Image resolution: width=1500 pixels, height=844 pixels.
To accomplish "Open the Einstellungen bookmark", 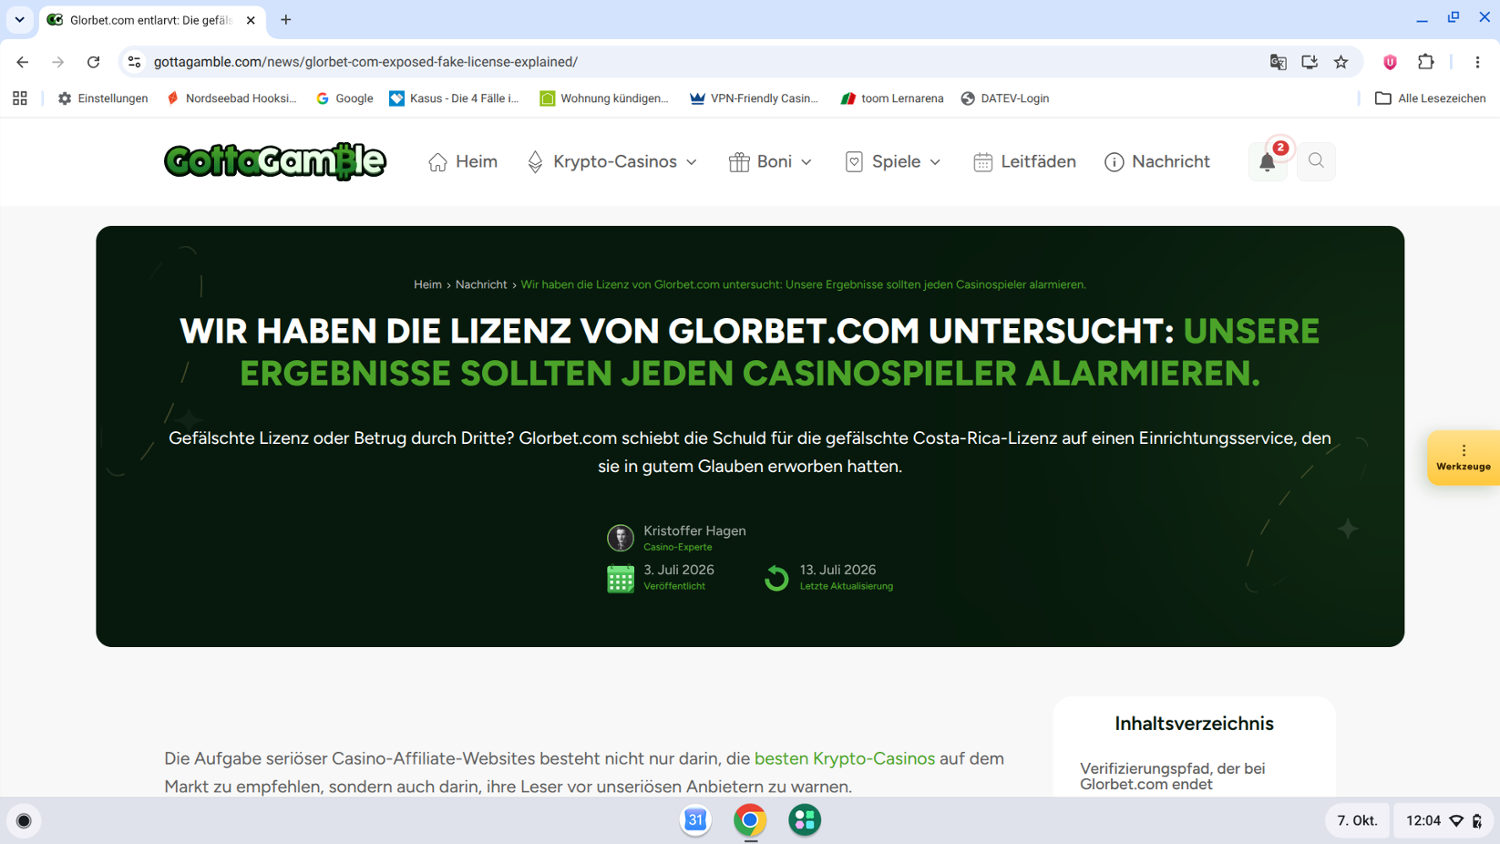I will pos(103,98).
